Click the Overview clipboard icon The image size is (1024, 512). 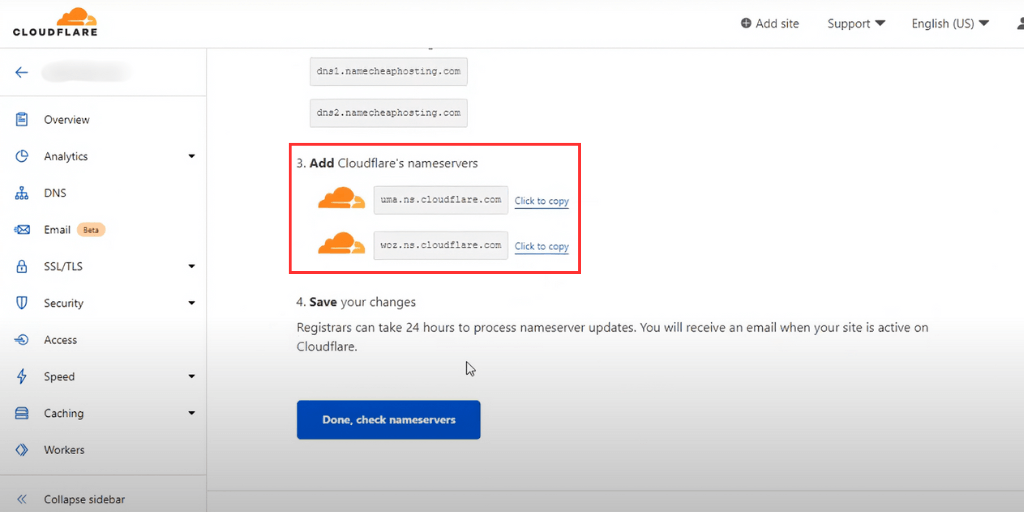point(22,120)
